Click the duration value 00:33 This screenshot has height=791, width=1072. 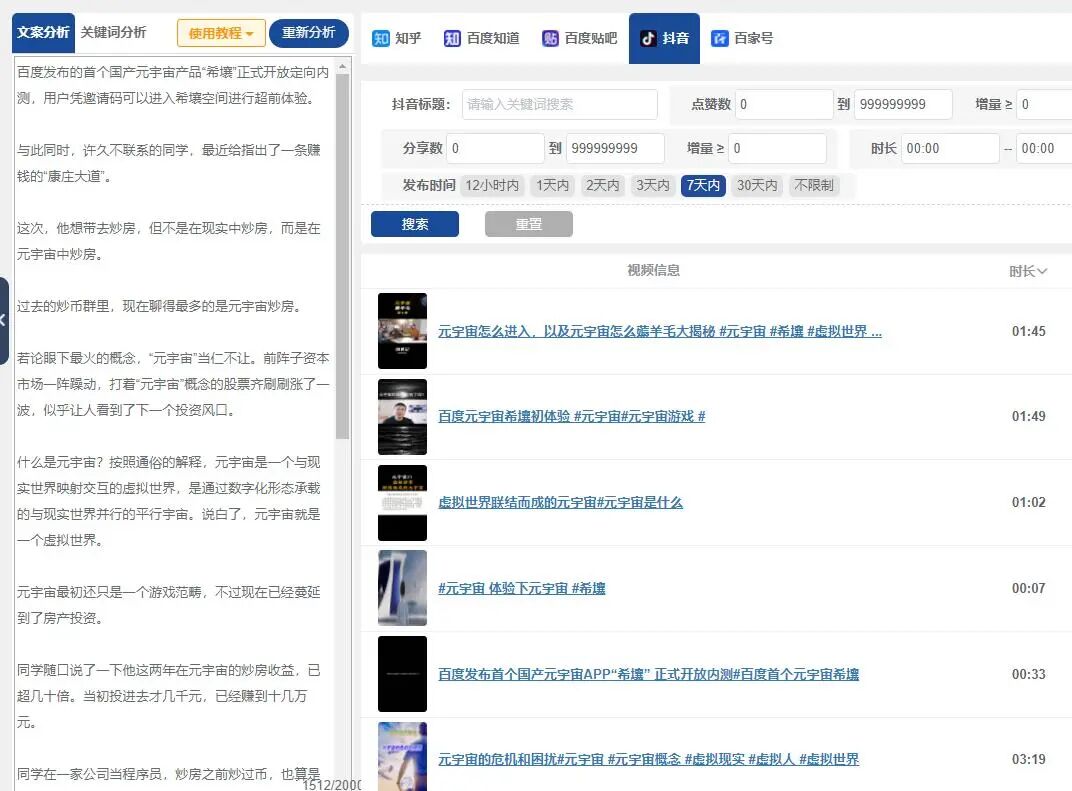click(x=1029, y=675)
